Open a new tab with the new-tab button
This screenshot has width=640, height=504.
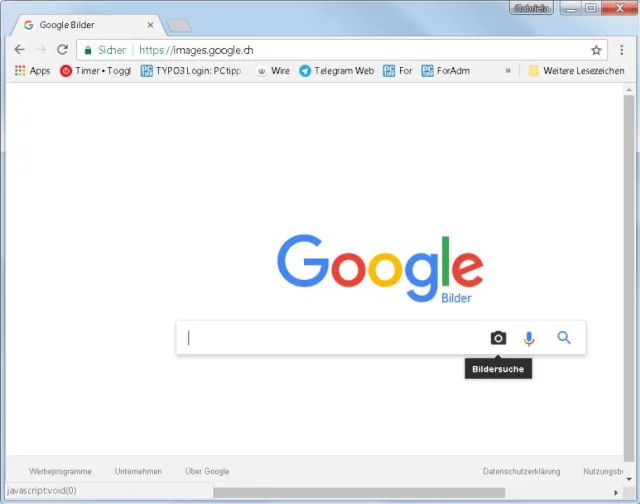pos(178,25)
